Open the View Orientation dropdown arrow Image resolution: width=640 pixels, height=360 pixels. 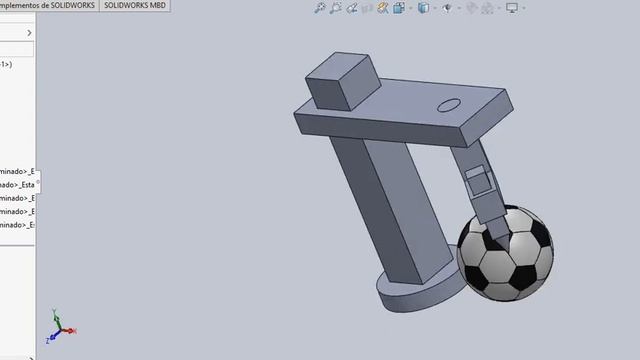click(410, 8)
